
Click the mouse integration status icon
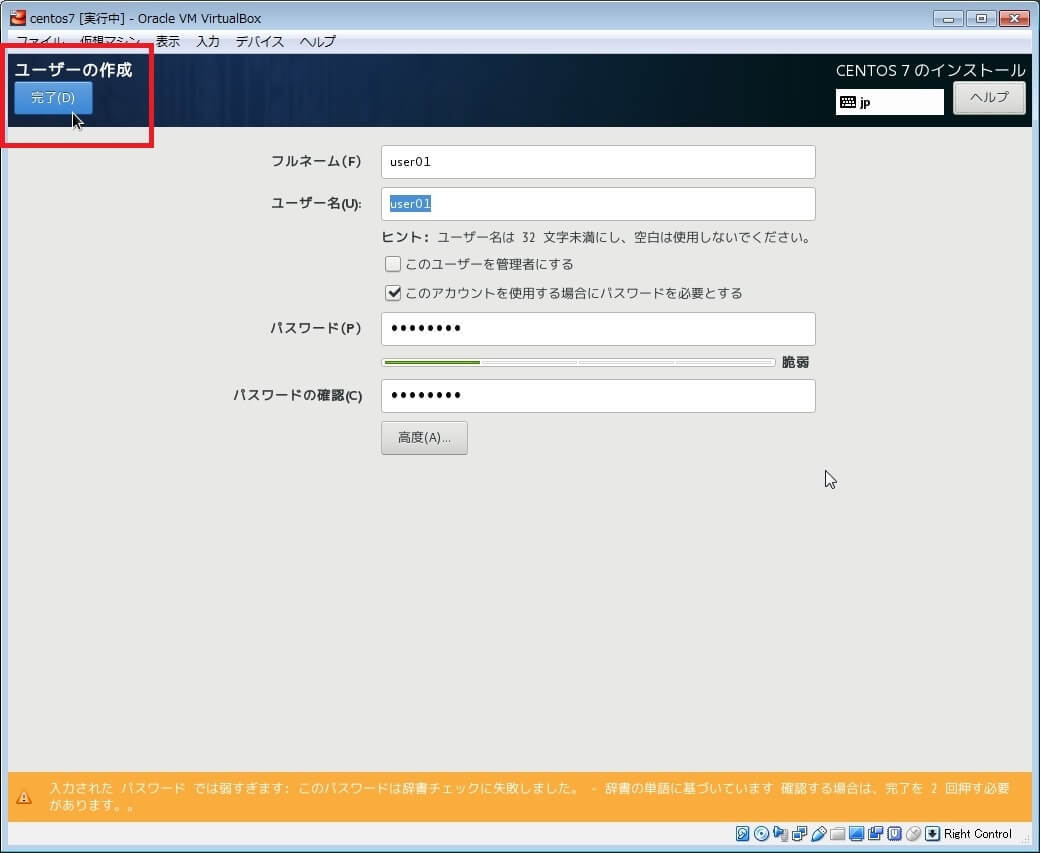[x=913, y=834]
